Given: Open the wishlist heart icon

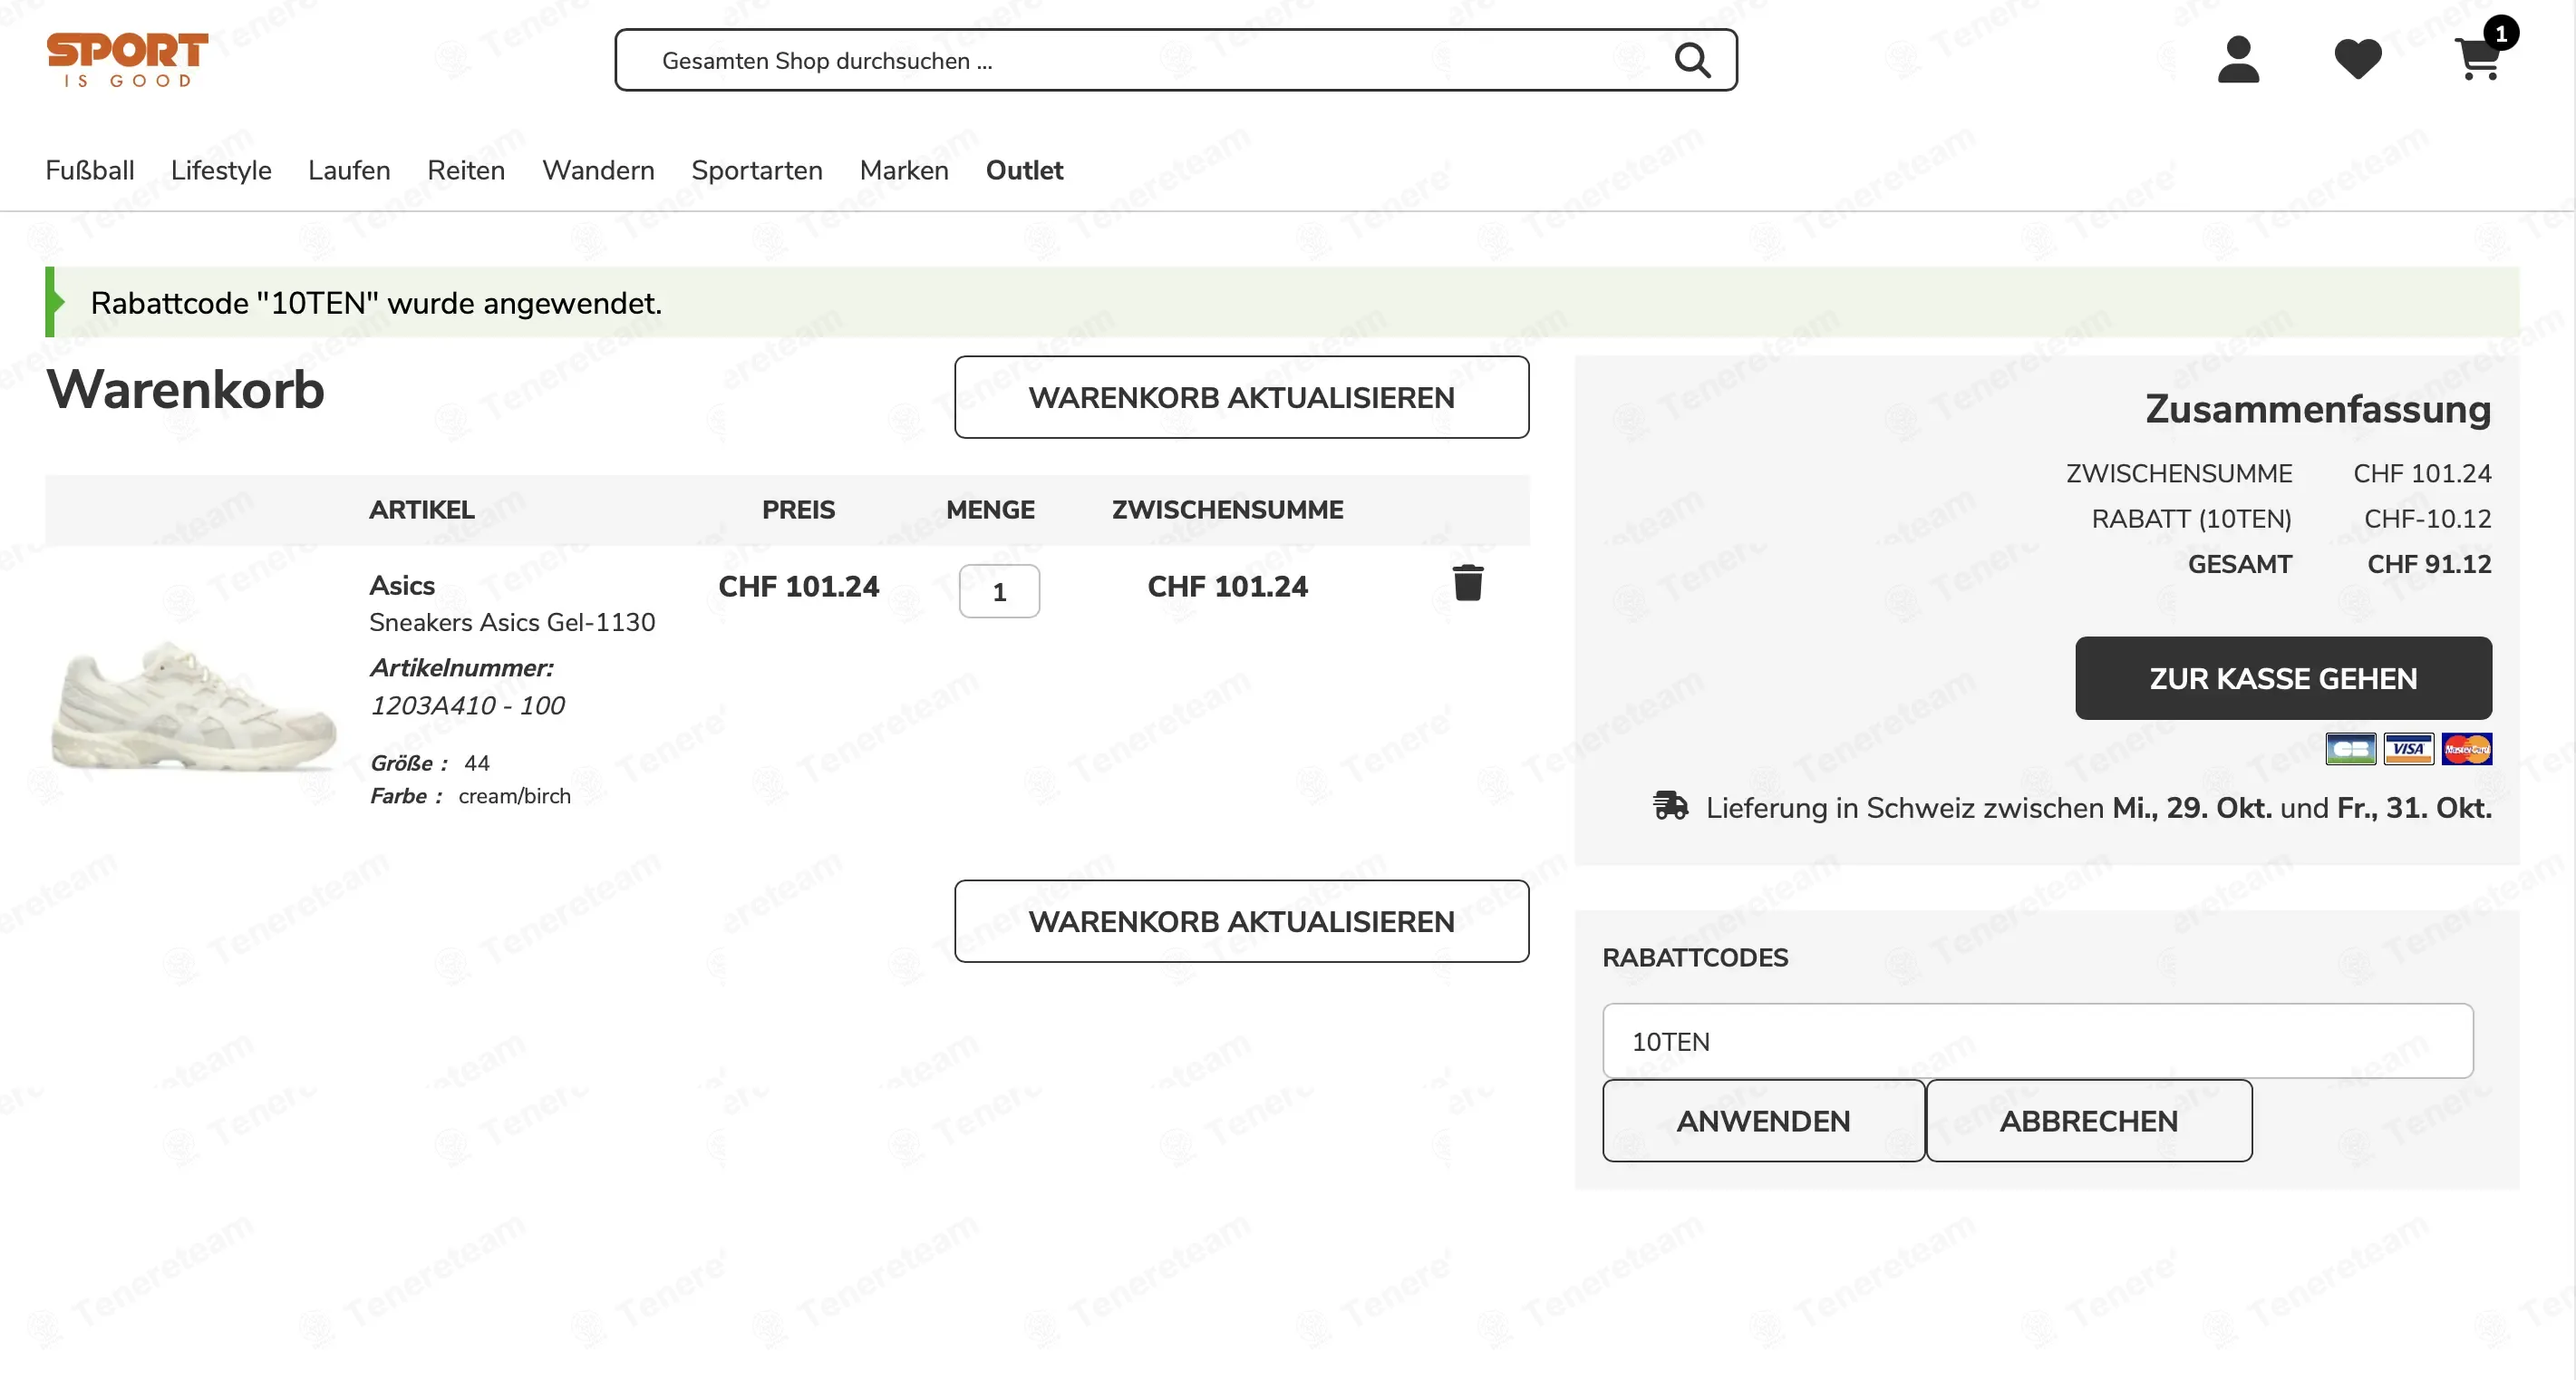Looking at the screenshot, I should [2358, 59].
